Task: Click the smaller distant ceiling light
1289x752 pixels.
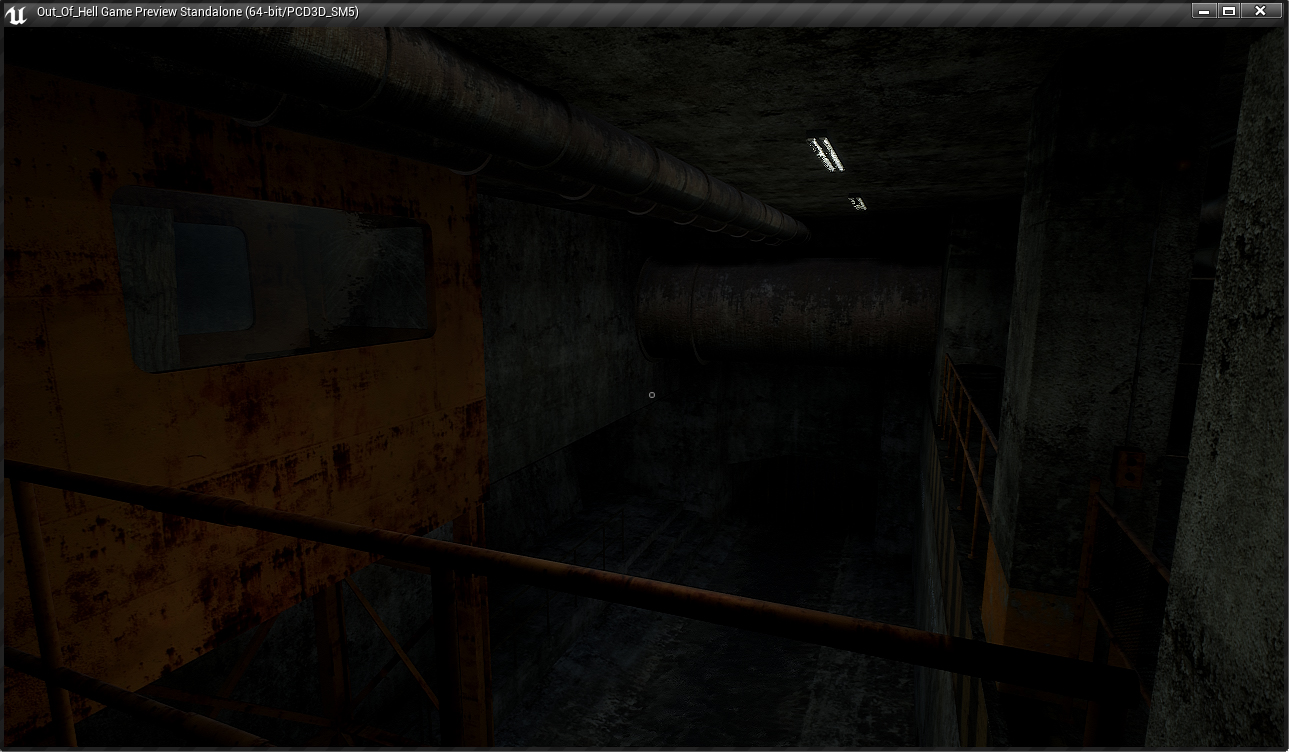Action: pyautogui.click(x=858, y=204)
